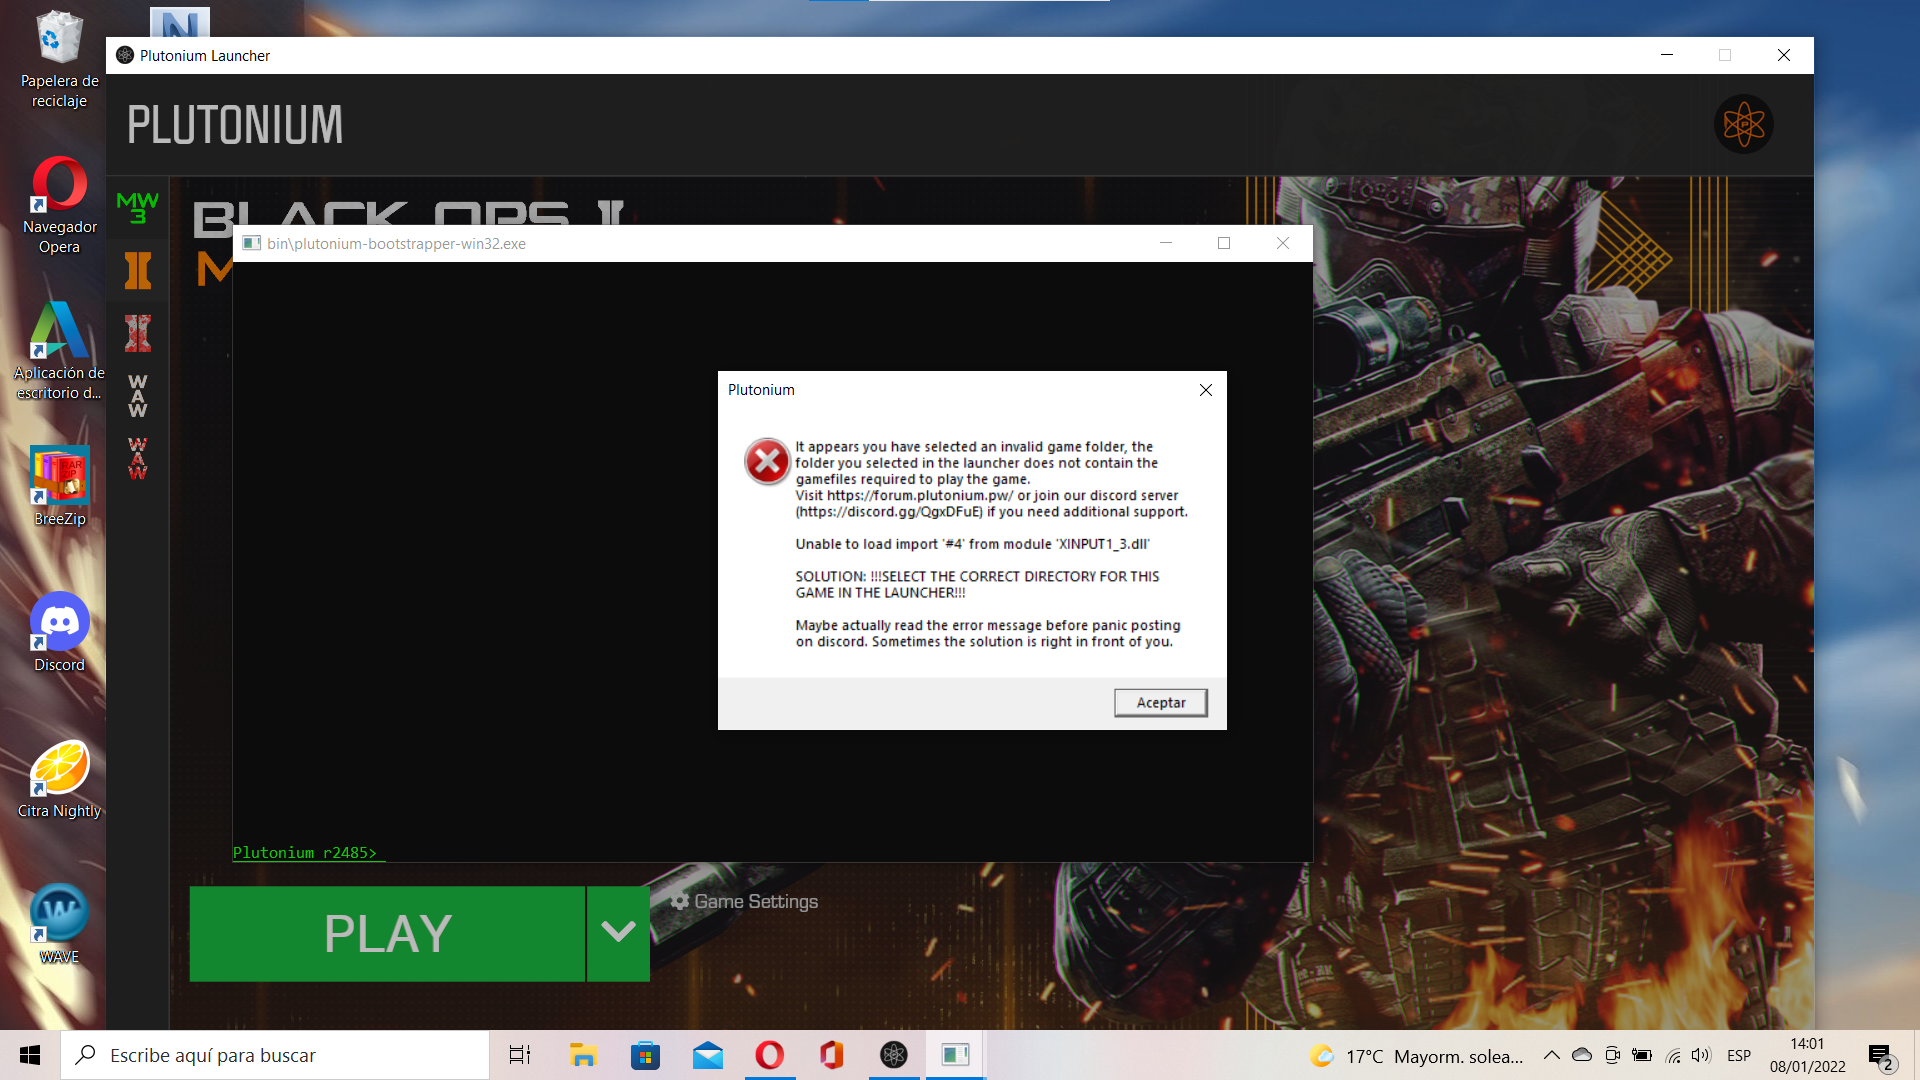This screenshot has width=1920, height=1080.
Task: Switch to bootstrapper console taskbar icon
Action: coord(956,1055)
